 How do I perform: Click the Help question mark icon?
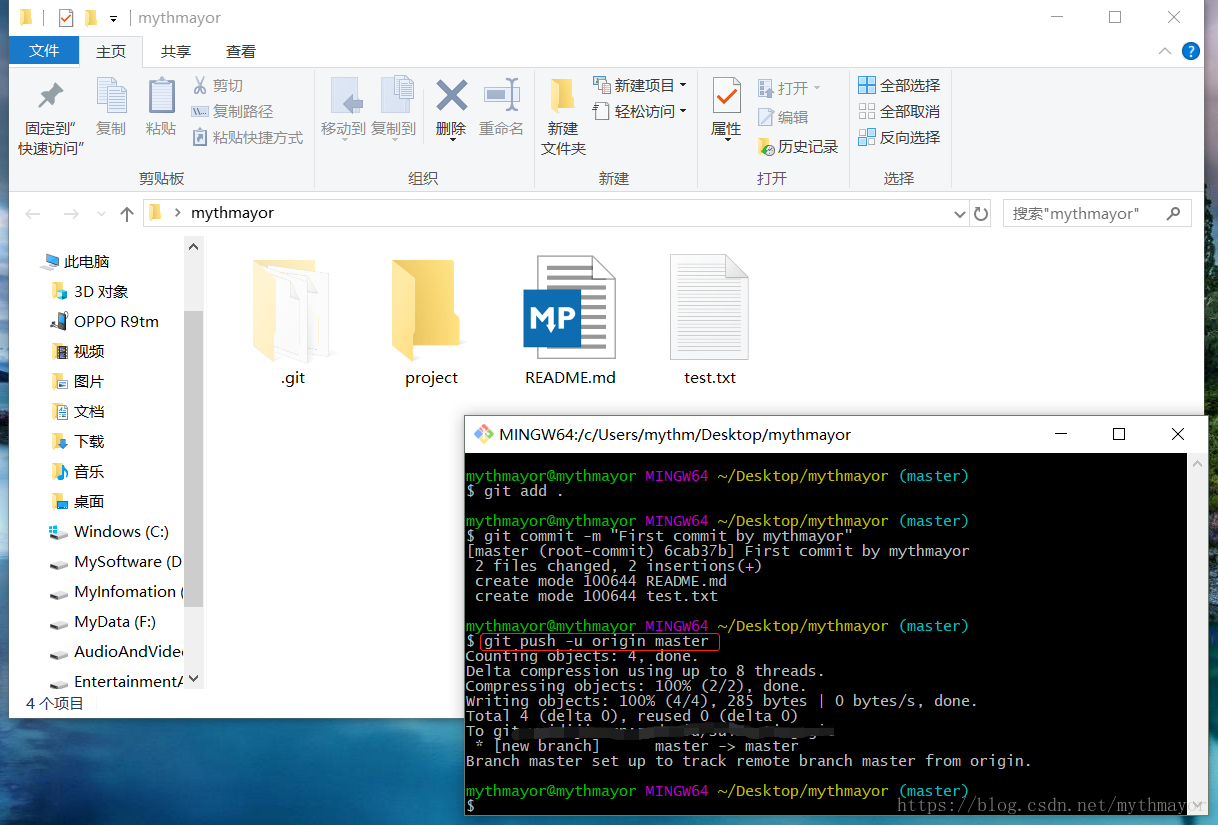[x=1190, y=51]
